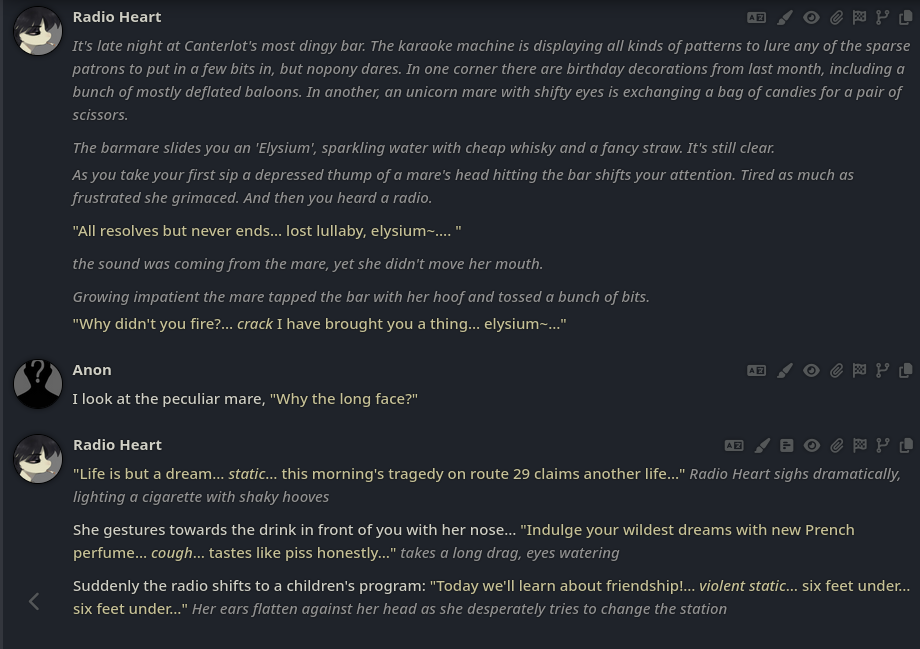Copy the last Radio Heart message
This screenshot has height=649, width=920.
pos(906,445)
